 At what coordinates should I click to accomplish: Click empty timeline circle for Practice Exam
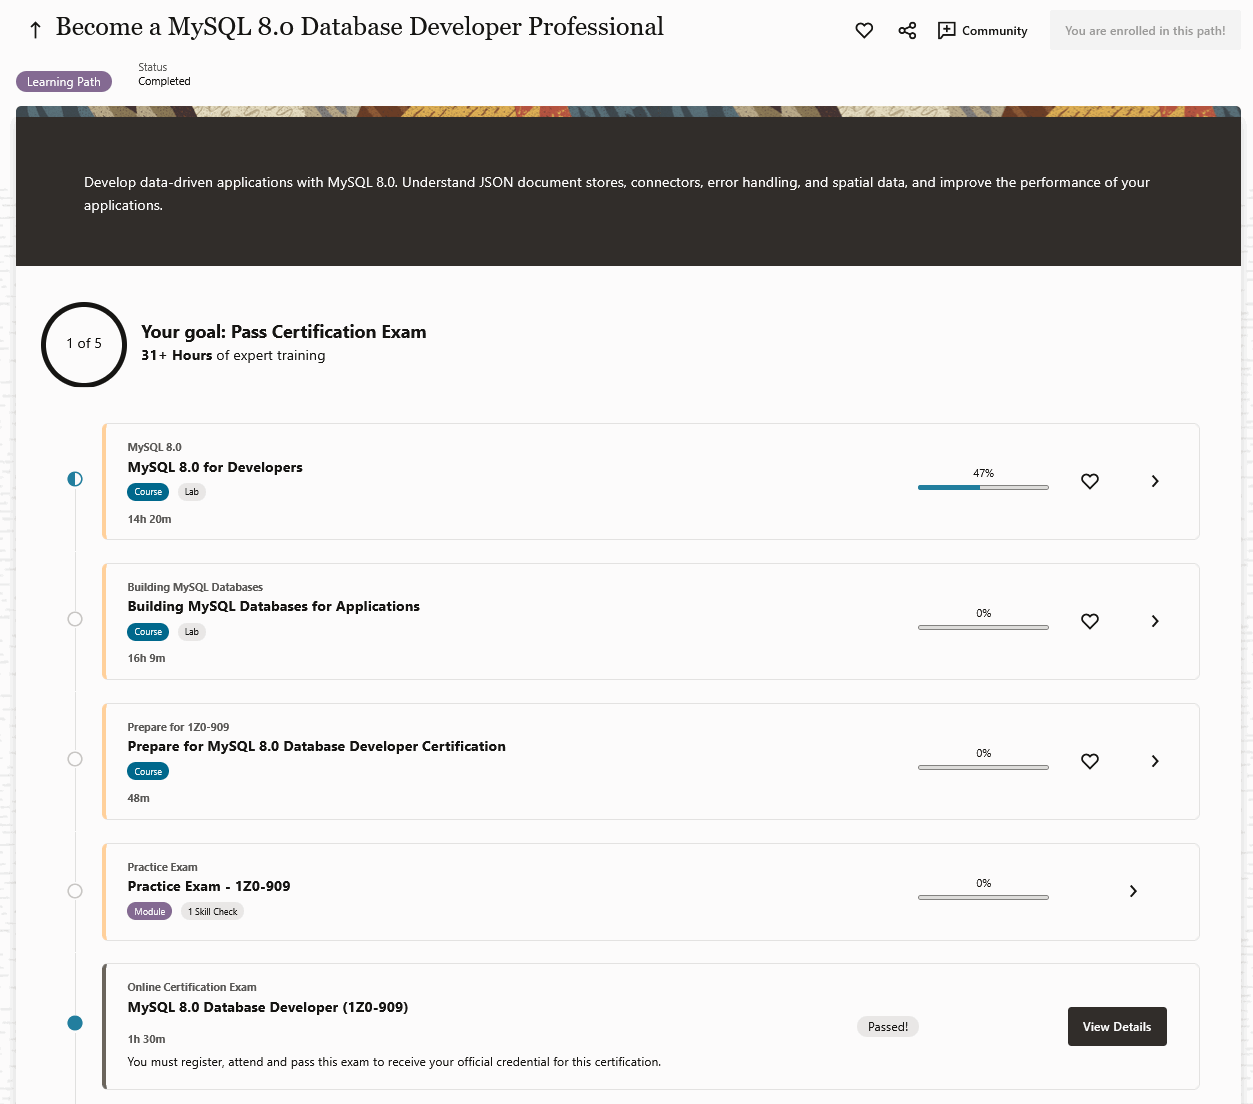tap(75, 891)
